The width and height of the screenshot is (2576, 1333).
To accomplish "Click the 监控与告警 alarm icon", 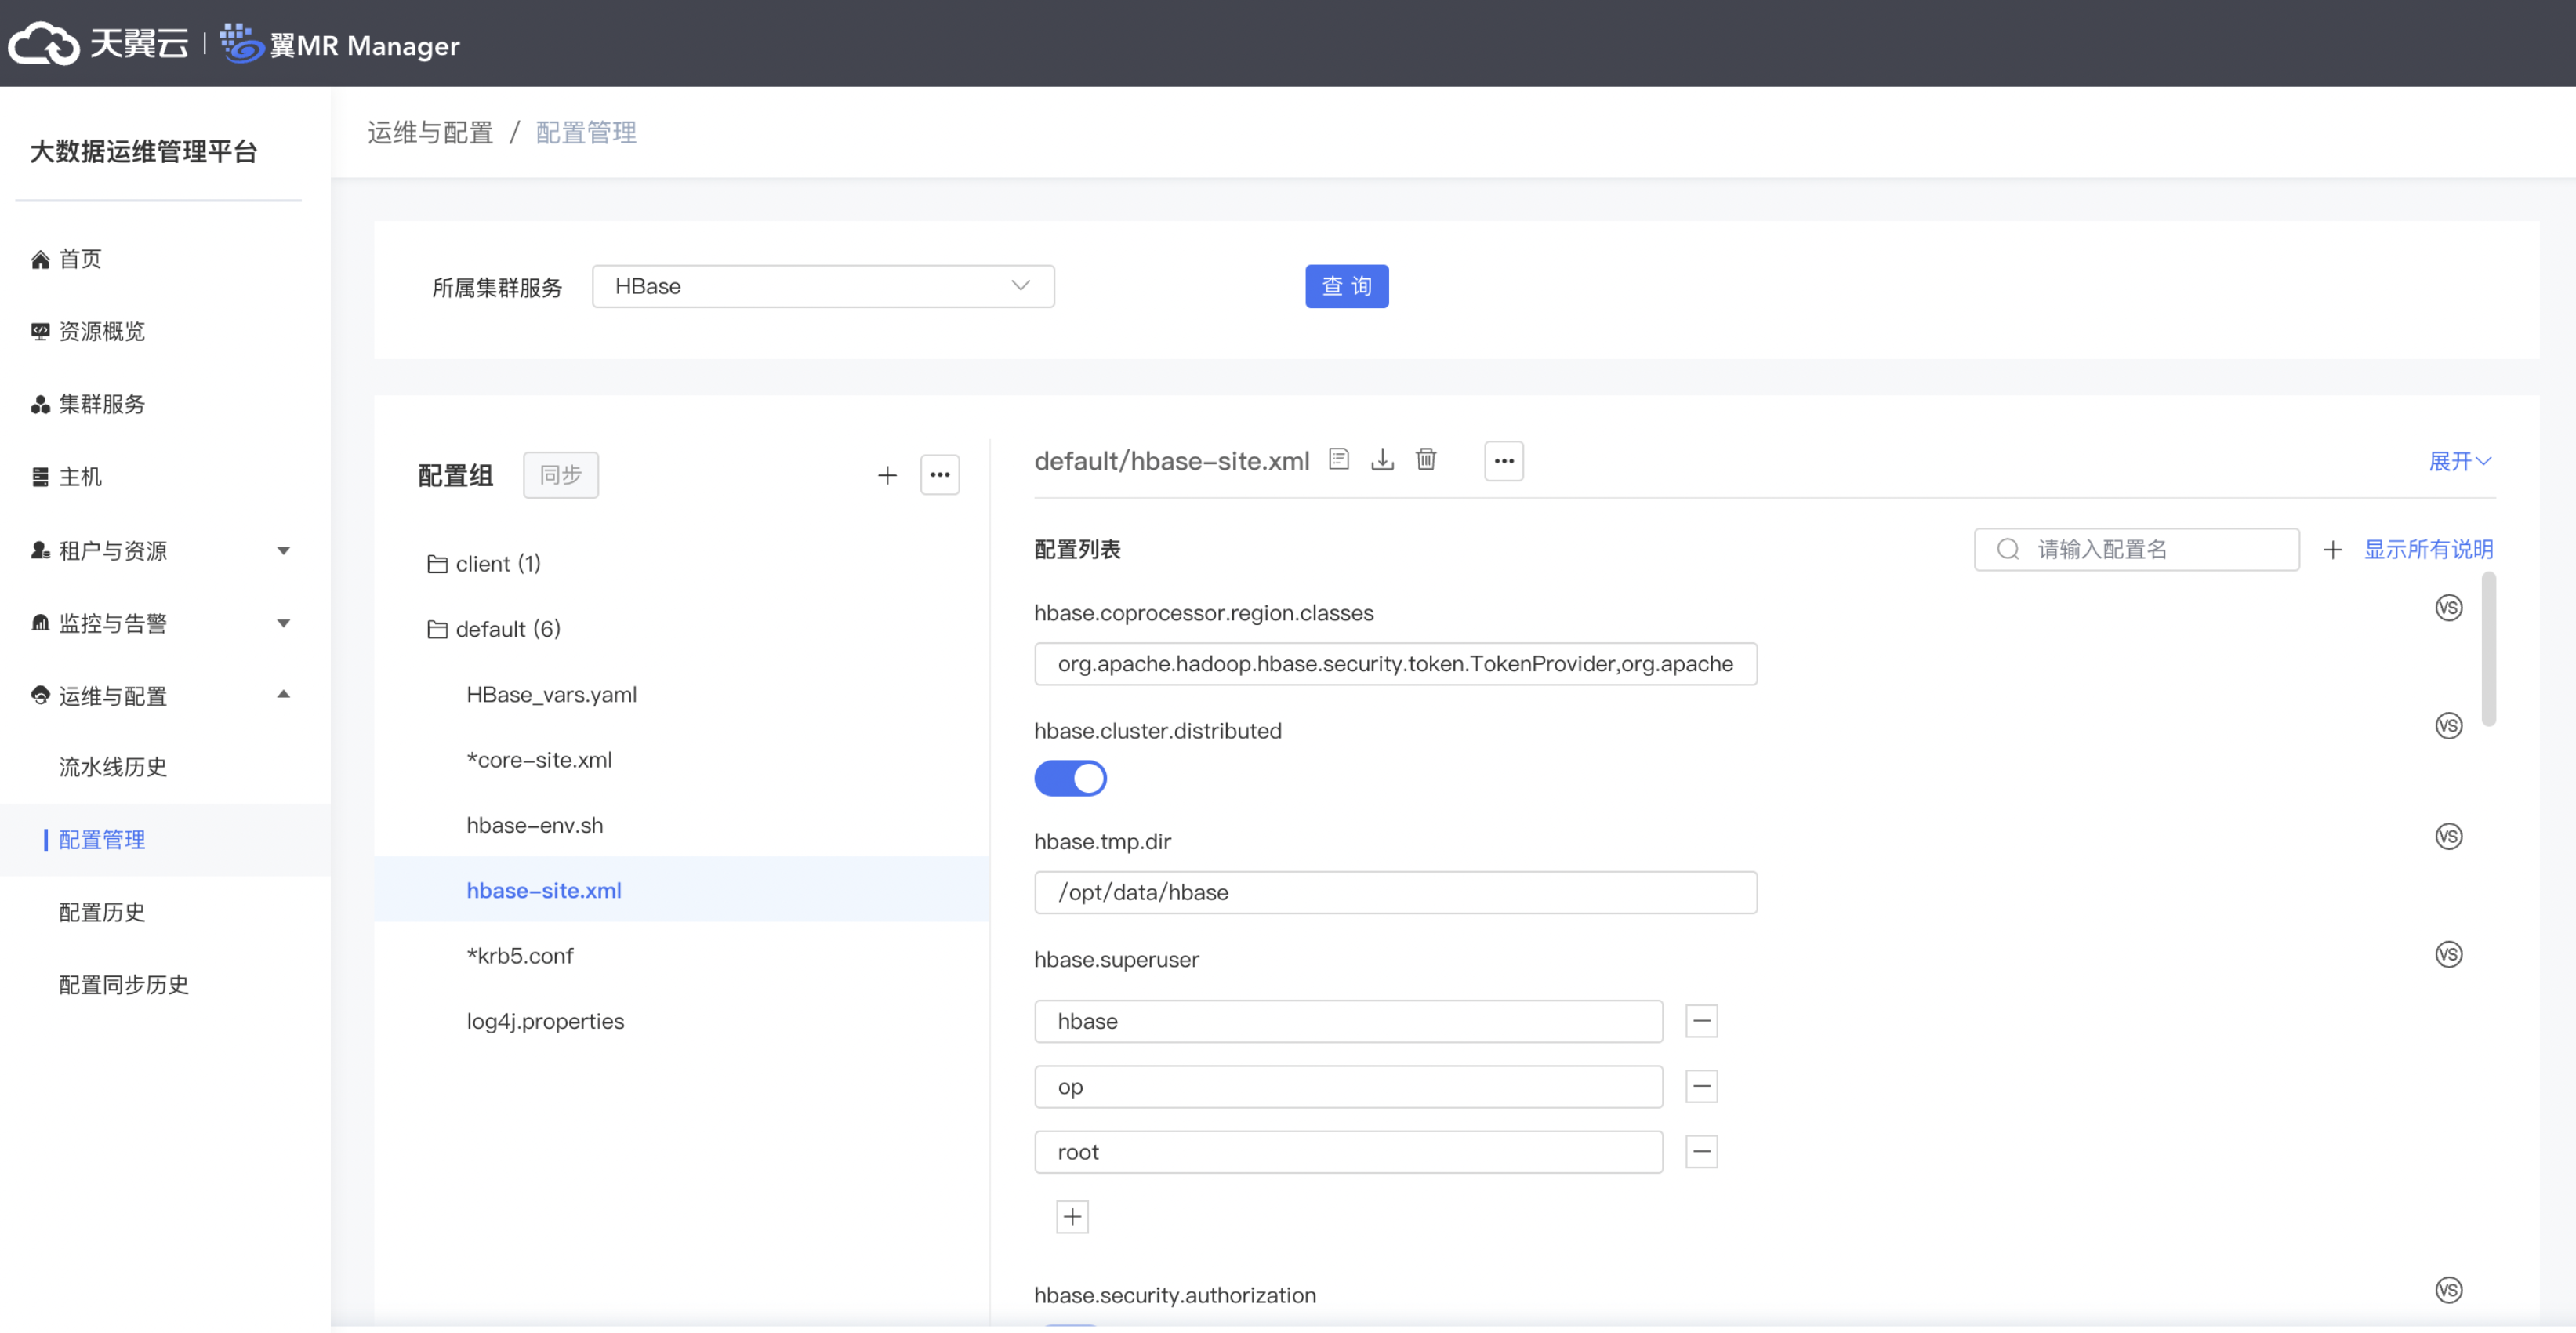I will pyautogui.click(x=40, y=623).
